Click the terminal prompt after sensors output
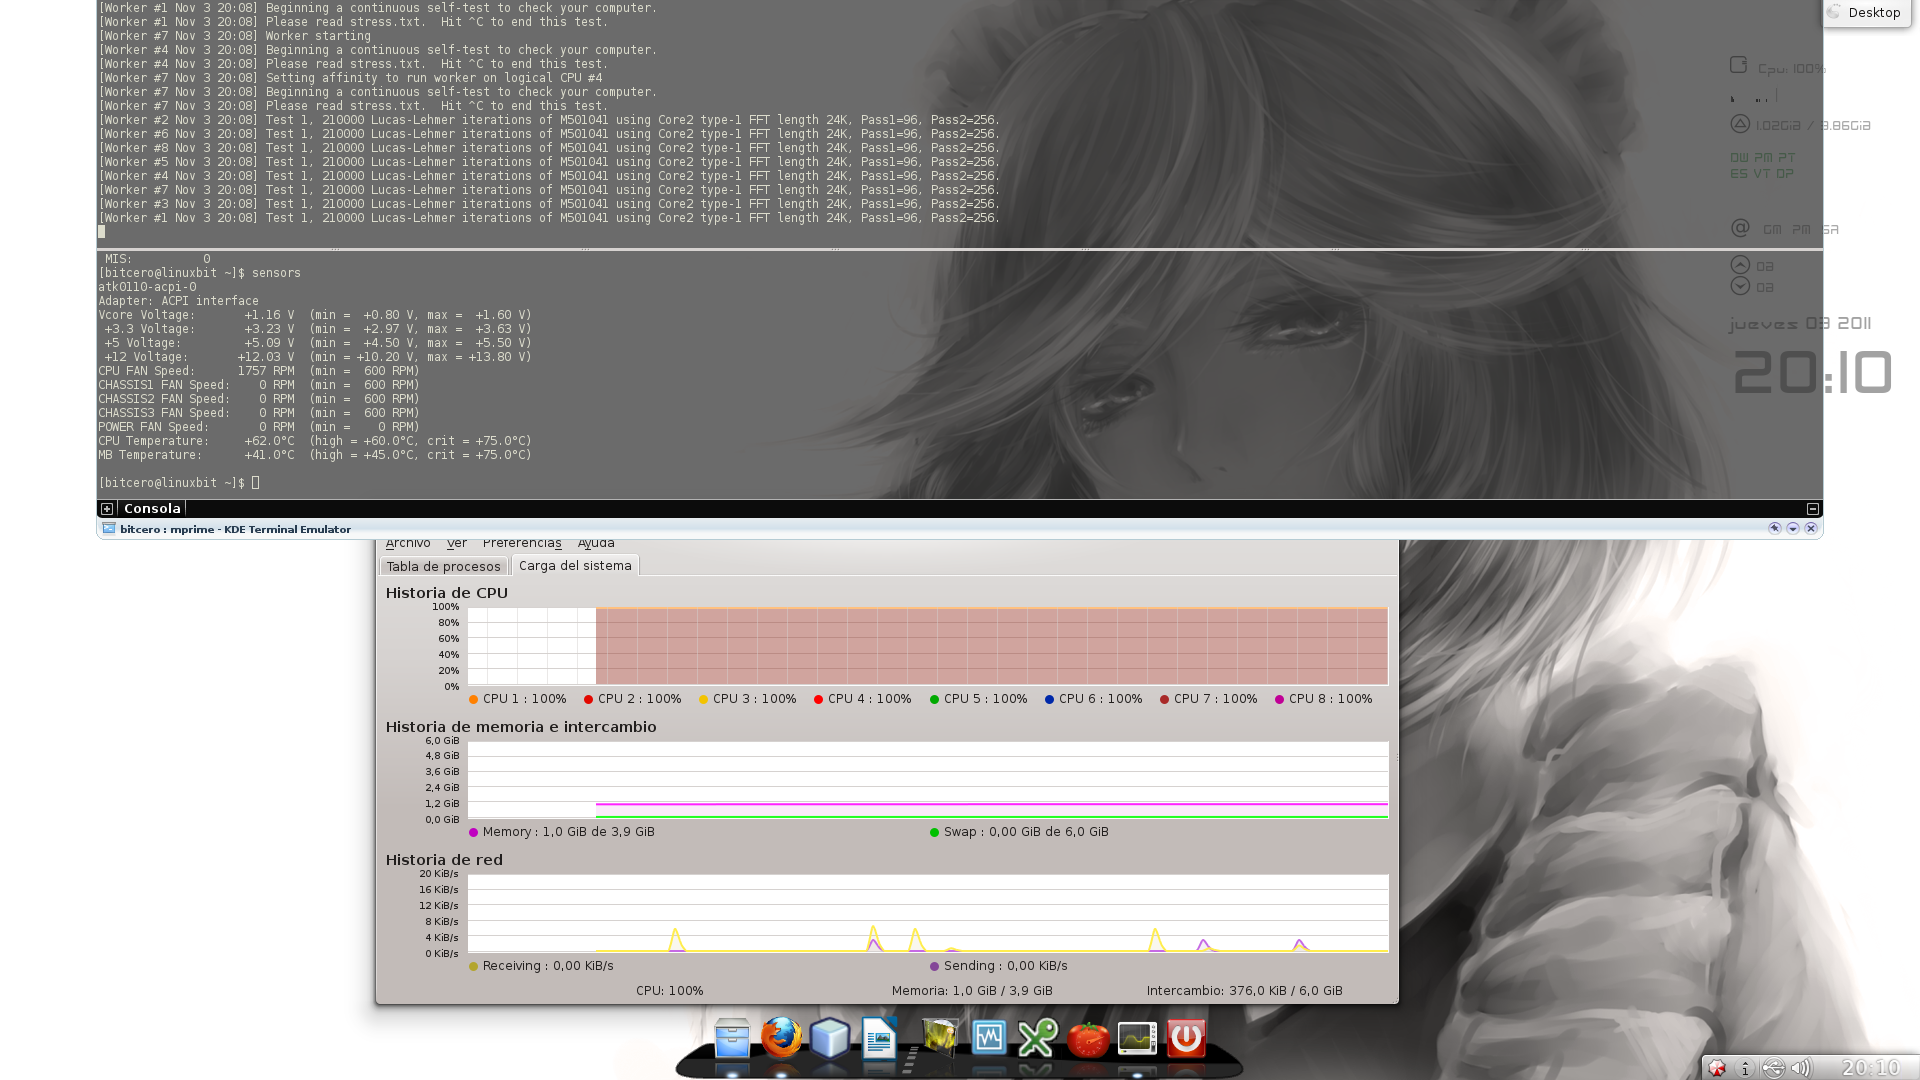The image size is (1920, 1080). [x=179, y=483]
